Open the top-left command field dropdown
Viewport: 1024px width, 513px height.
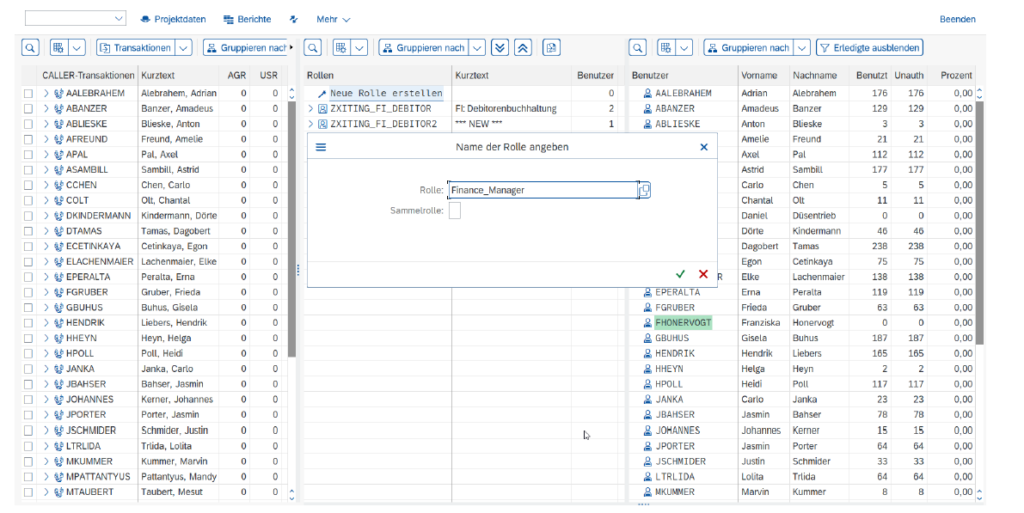point(119,19)
